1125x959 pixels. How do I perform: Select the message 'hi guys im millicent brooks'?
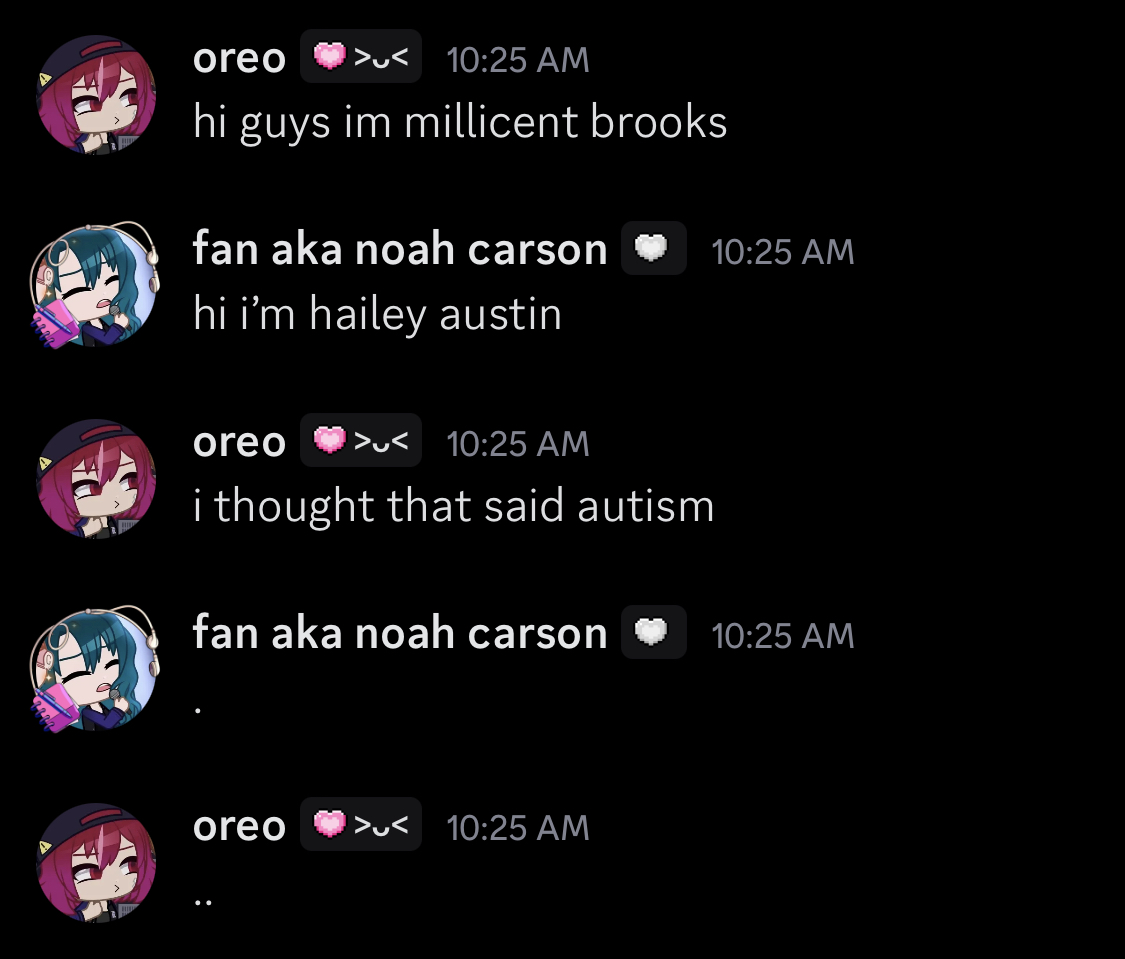pyautogui.click(x=460, y=122)
